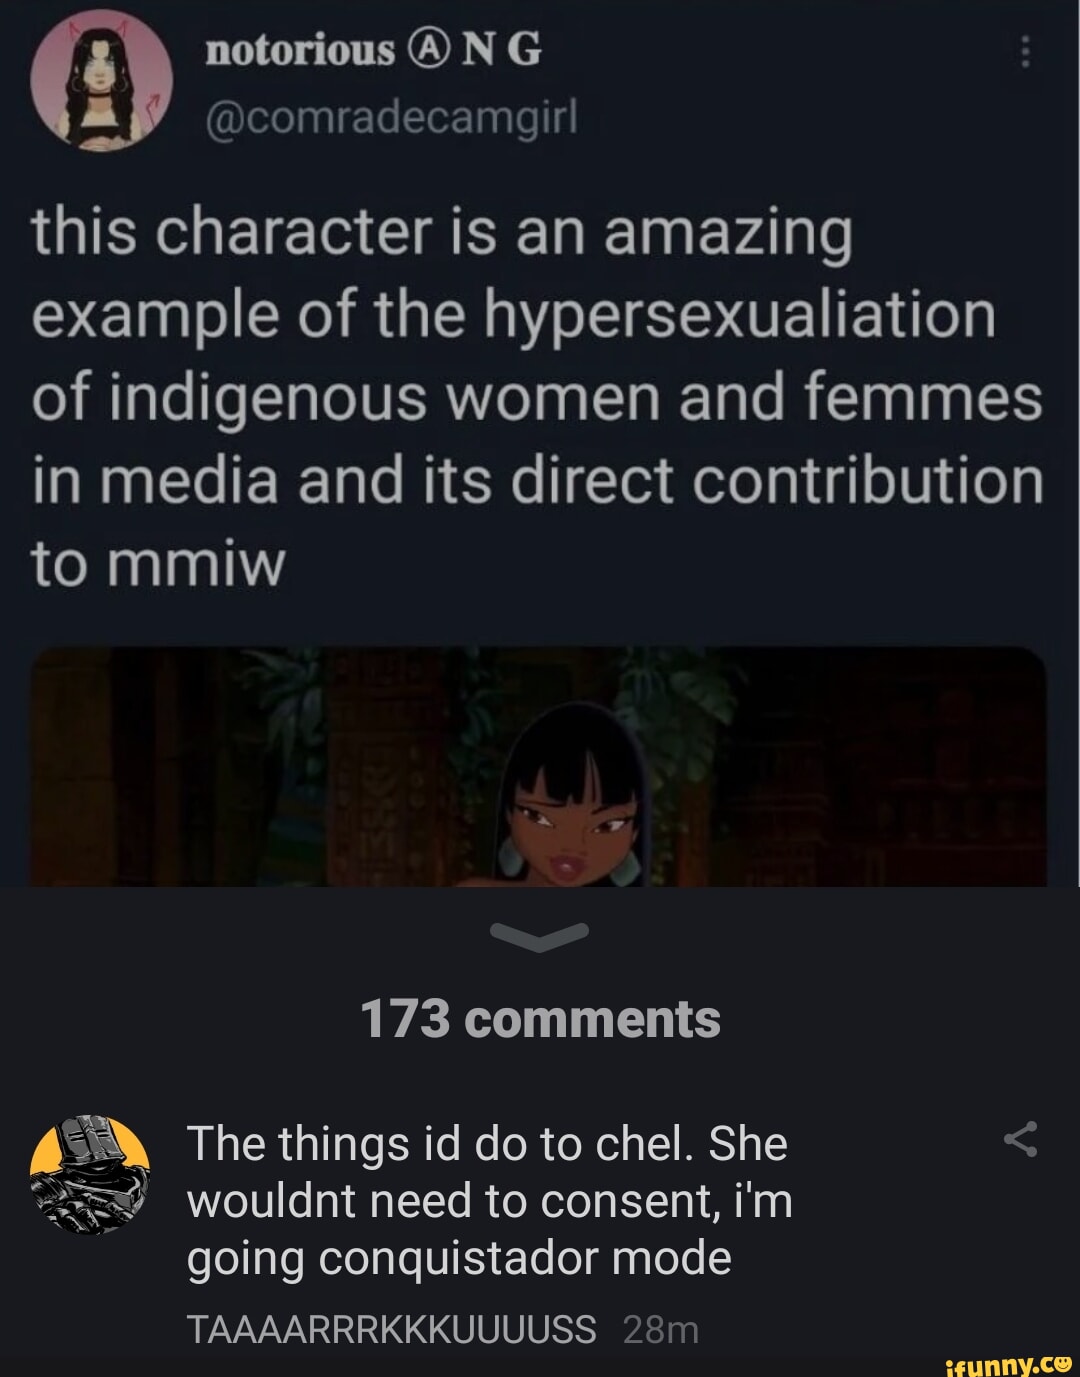
Task: Collapse the comments panel with the chevron
Action: click(540, 936)
